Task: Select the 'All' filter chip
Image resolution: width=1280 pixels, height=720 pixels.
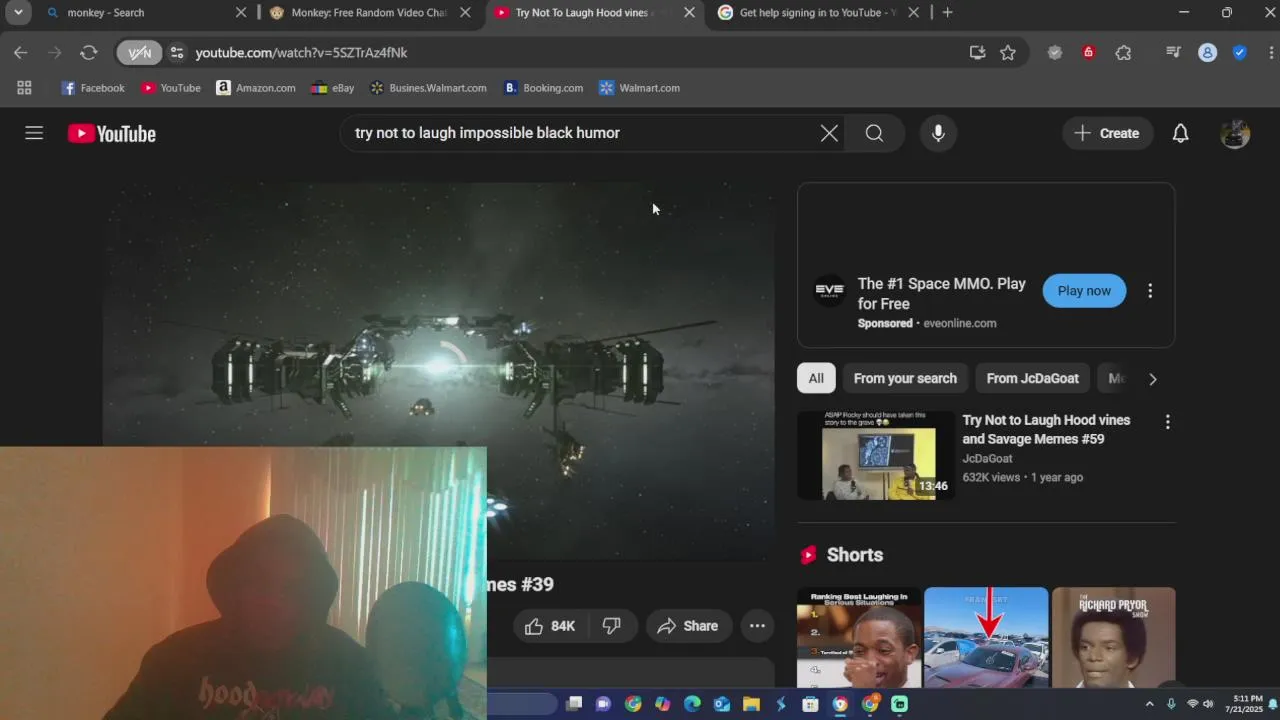Action: point(816,378)
